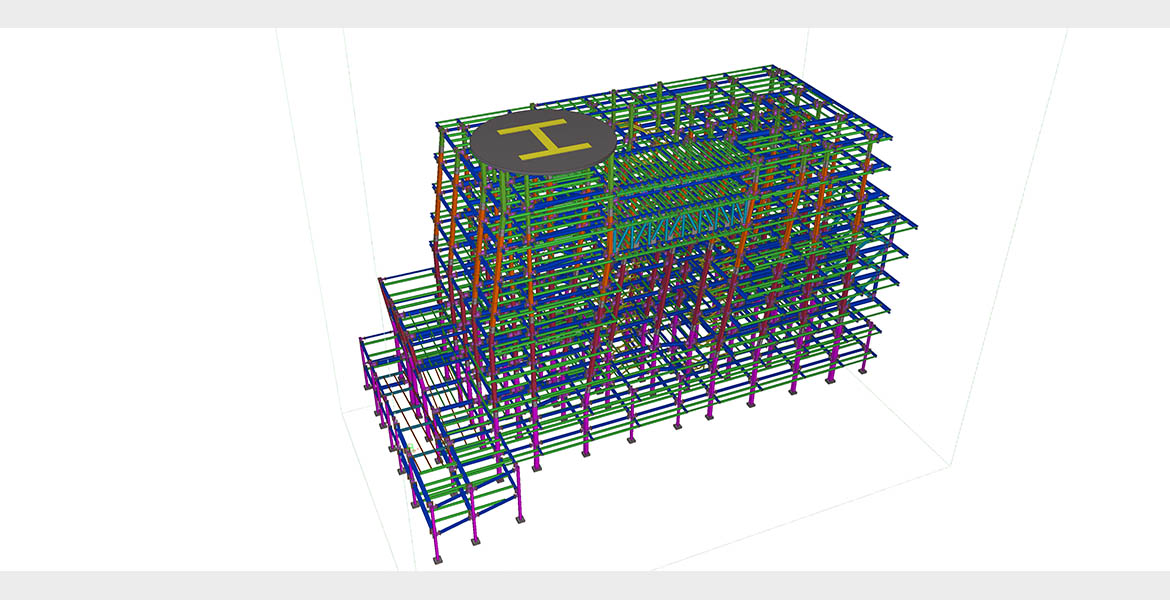
Task: Click the empty white canvas left of the model
Action: 150,300
